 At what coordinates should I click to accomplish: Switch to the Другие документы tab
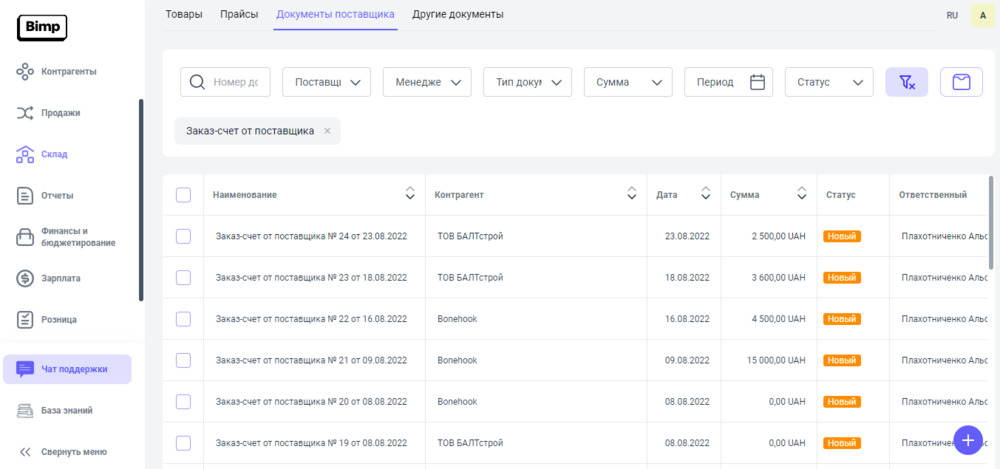point(458,14)
